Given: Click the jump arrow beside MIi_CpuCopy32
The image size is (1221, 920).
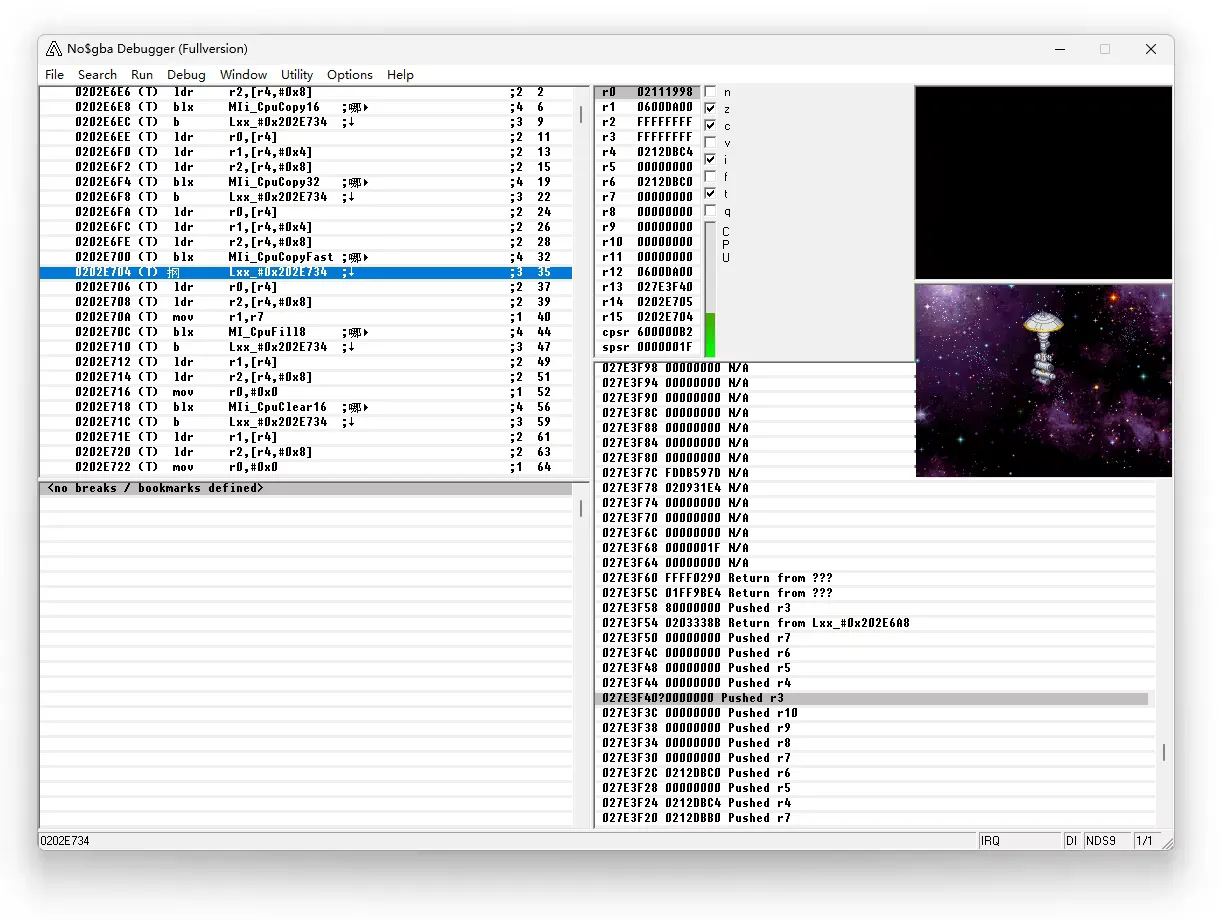Looking at the screenshot, I should (366, 182).
